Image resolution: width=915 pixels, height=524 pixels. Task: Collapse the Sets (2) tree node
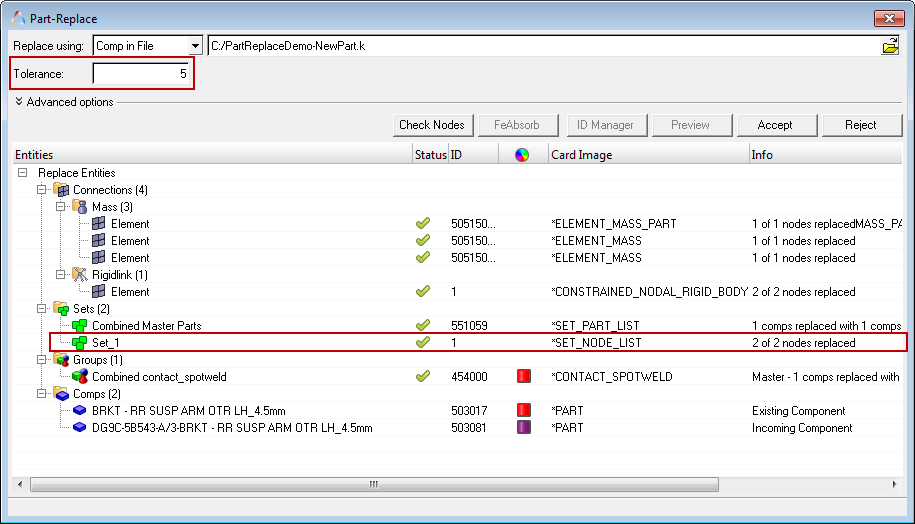tap(42, 309)
